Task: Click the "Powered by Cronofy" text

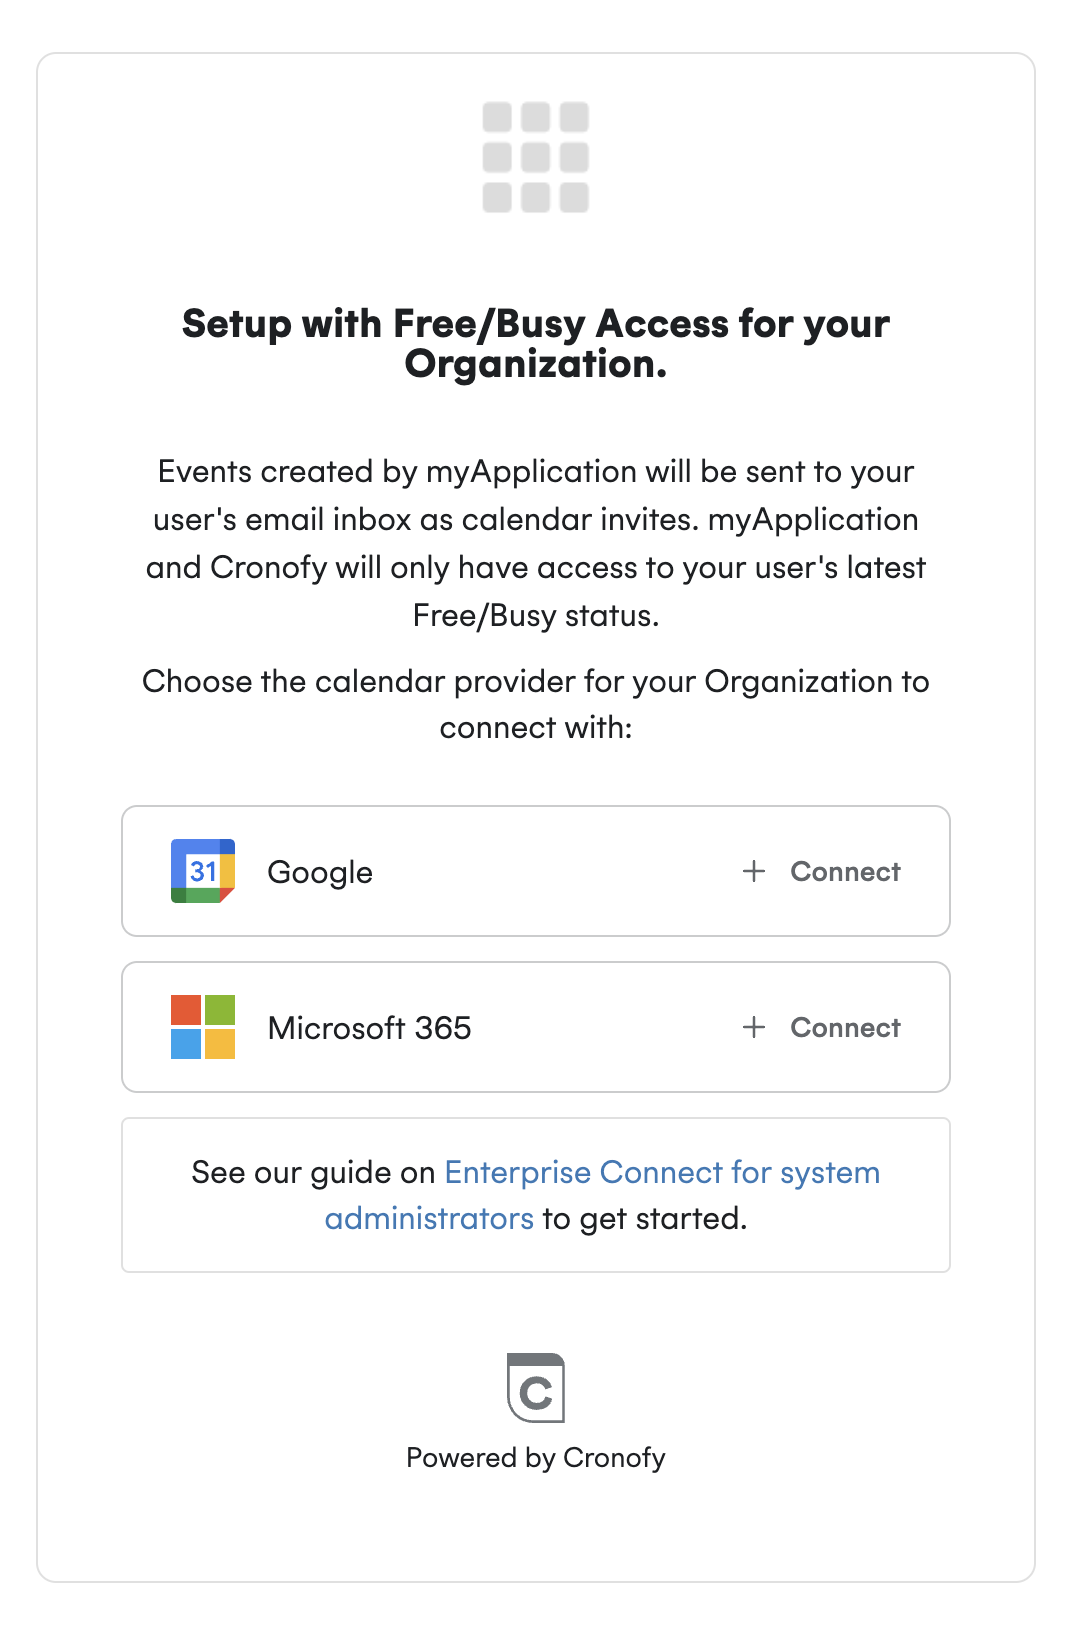Action: pyautogui.click(x=536, y=1458)
